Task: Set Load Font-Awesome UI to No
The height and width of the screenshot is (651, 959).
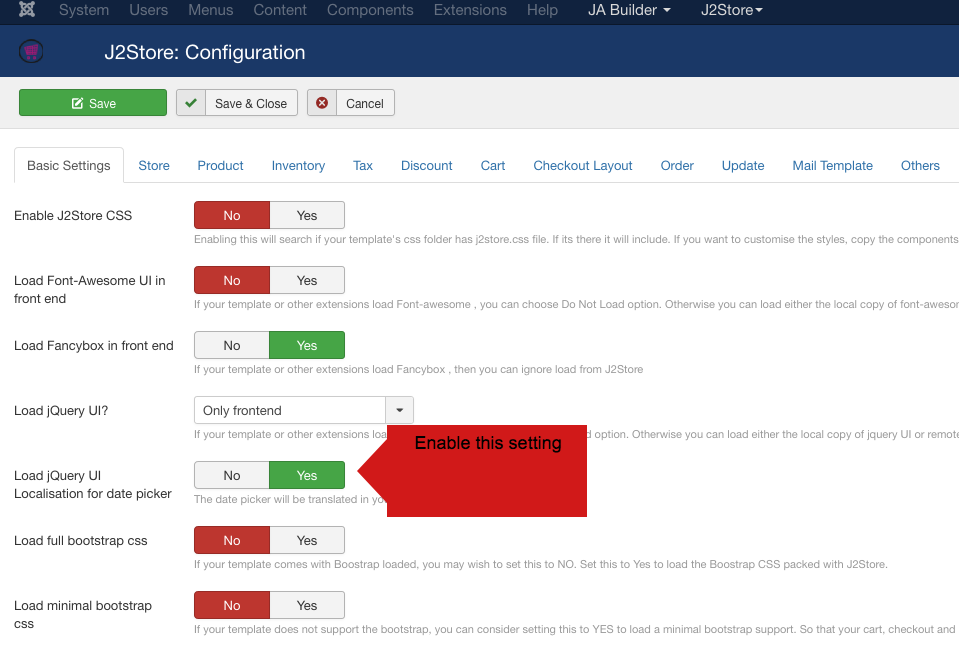Action: point(232,280)
